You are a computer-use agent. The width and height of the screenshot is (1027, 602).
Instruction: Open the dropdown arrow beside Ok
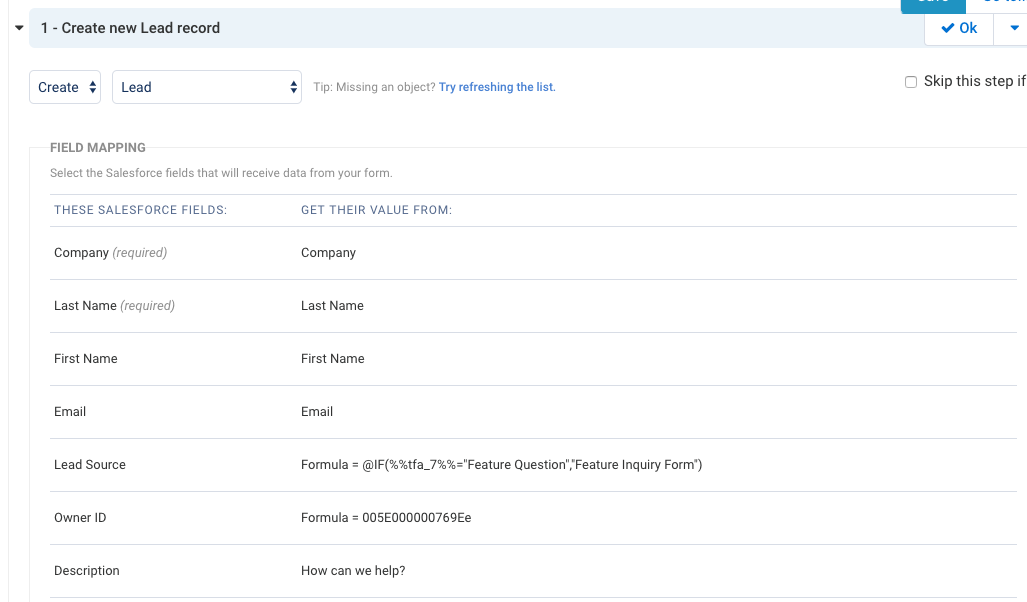coord(1014,28)
